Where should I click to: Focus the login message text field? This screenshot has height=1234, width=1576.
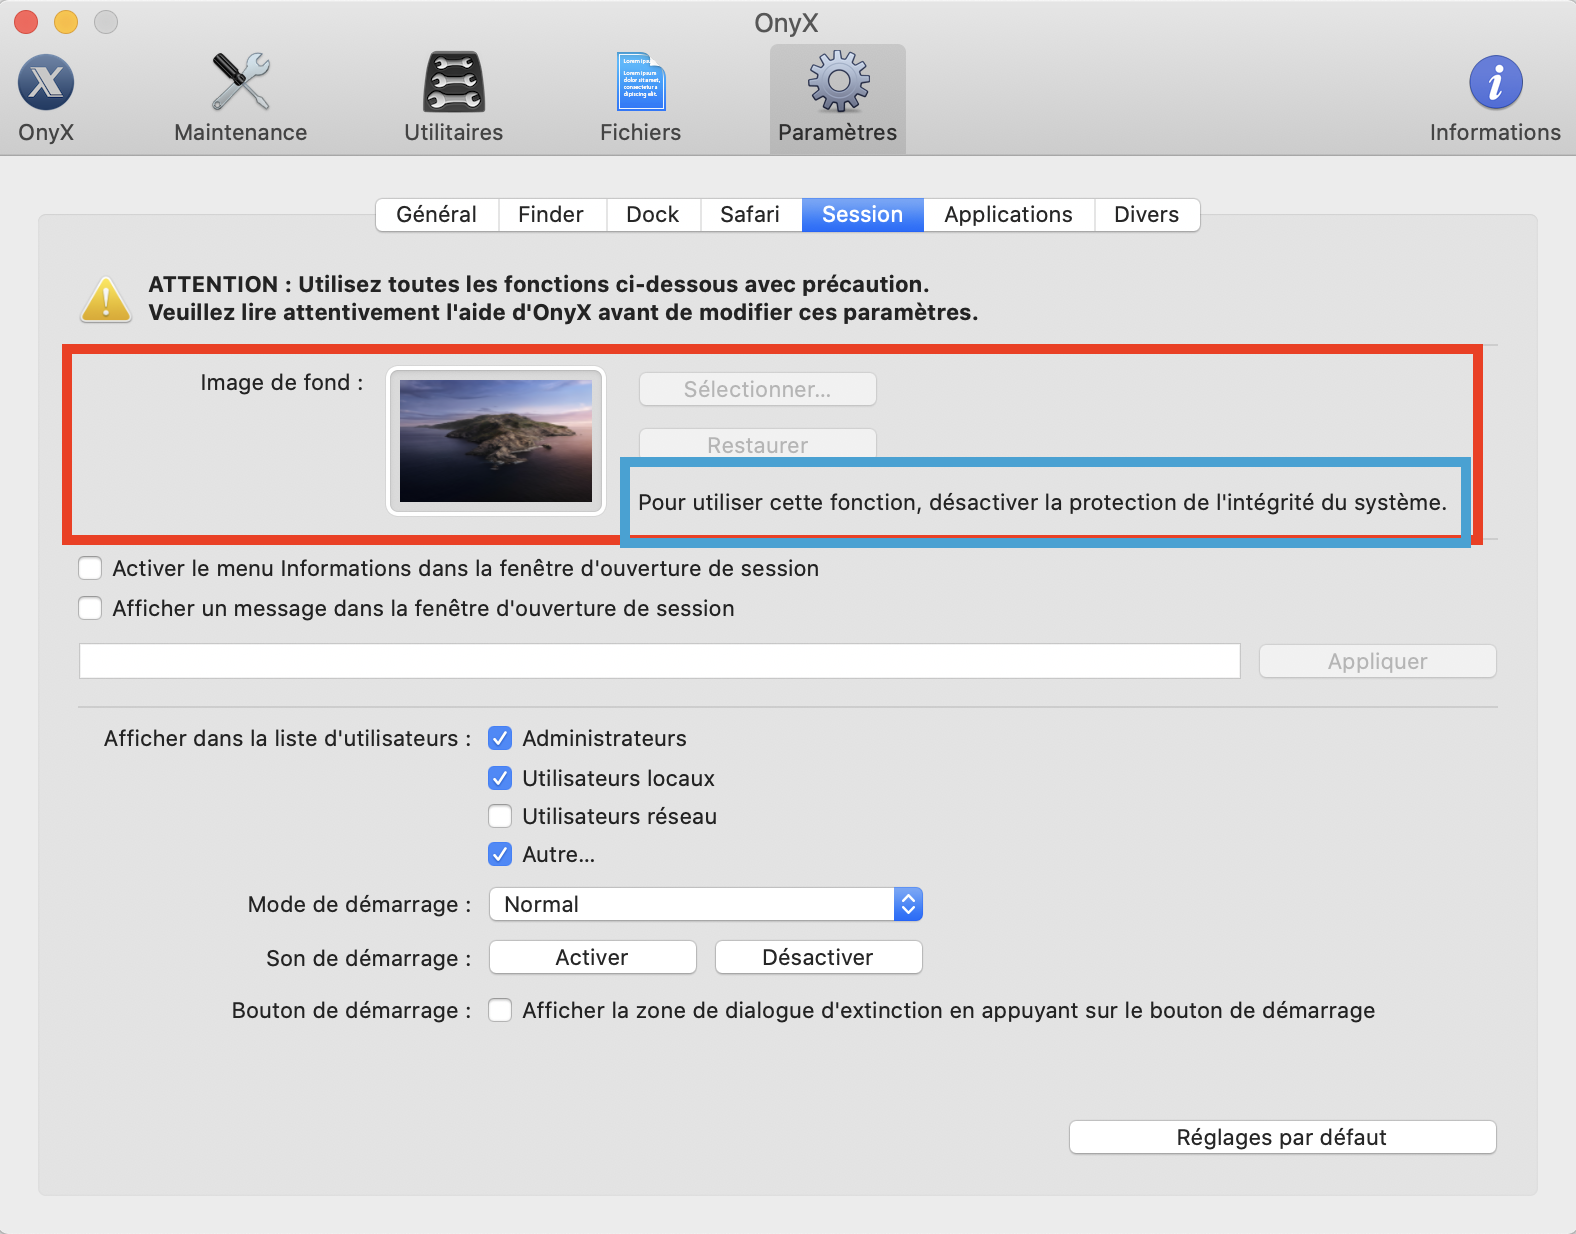[660, 661]
